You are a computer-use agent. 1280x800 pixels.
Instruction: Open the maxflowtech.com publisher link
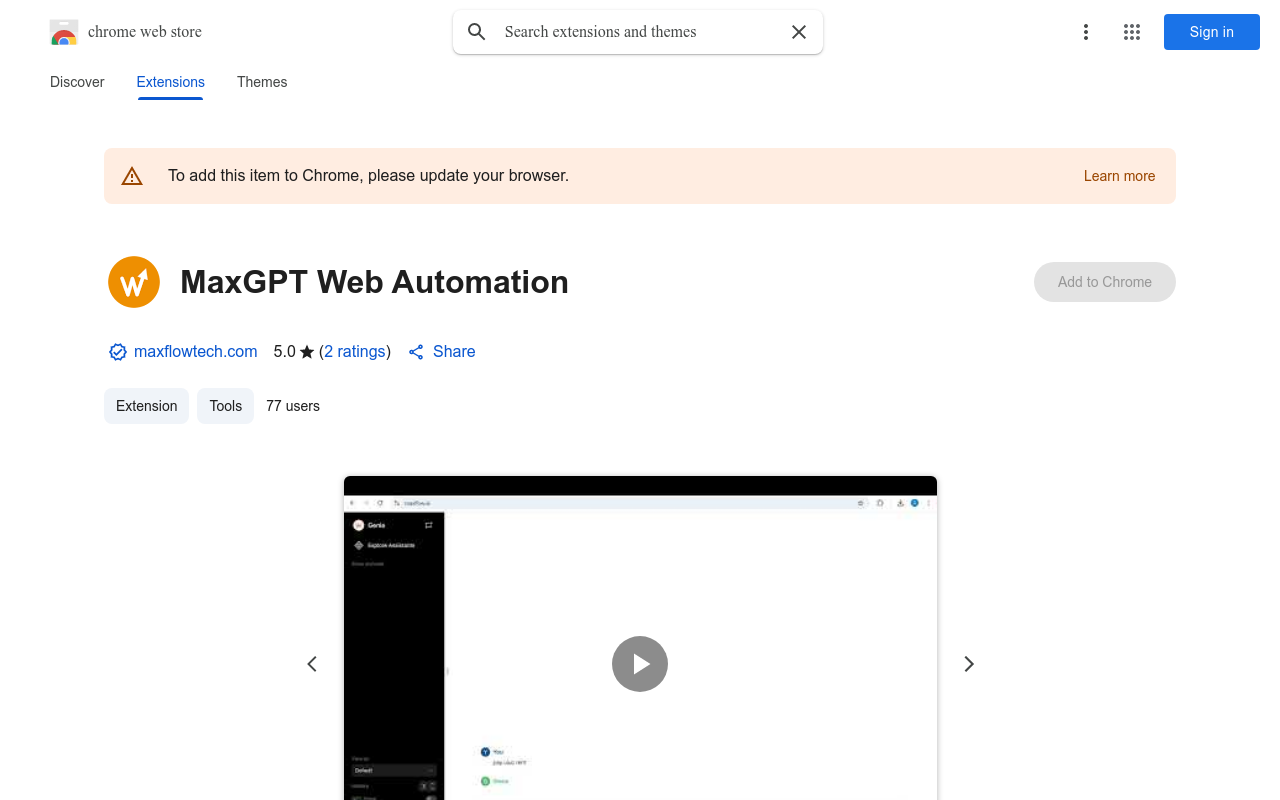[196, 352]
